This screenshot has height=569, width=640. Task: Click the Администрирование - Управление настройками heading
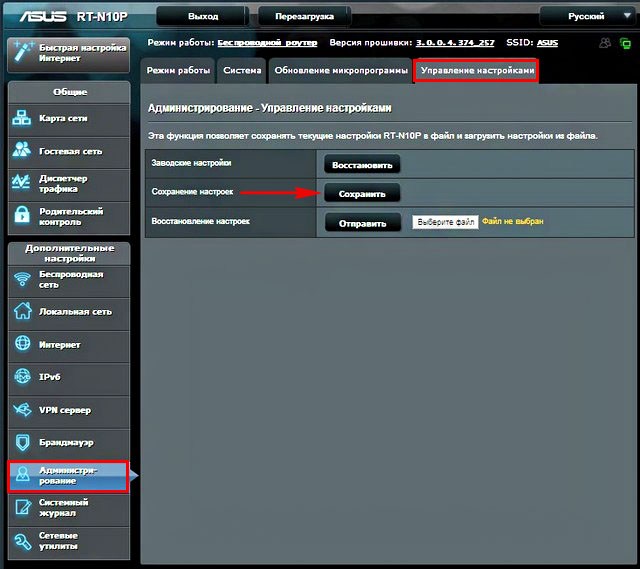[x=269, y=108]
